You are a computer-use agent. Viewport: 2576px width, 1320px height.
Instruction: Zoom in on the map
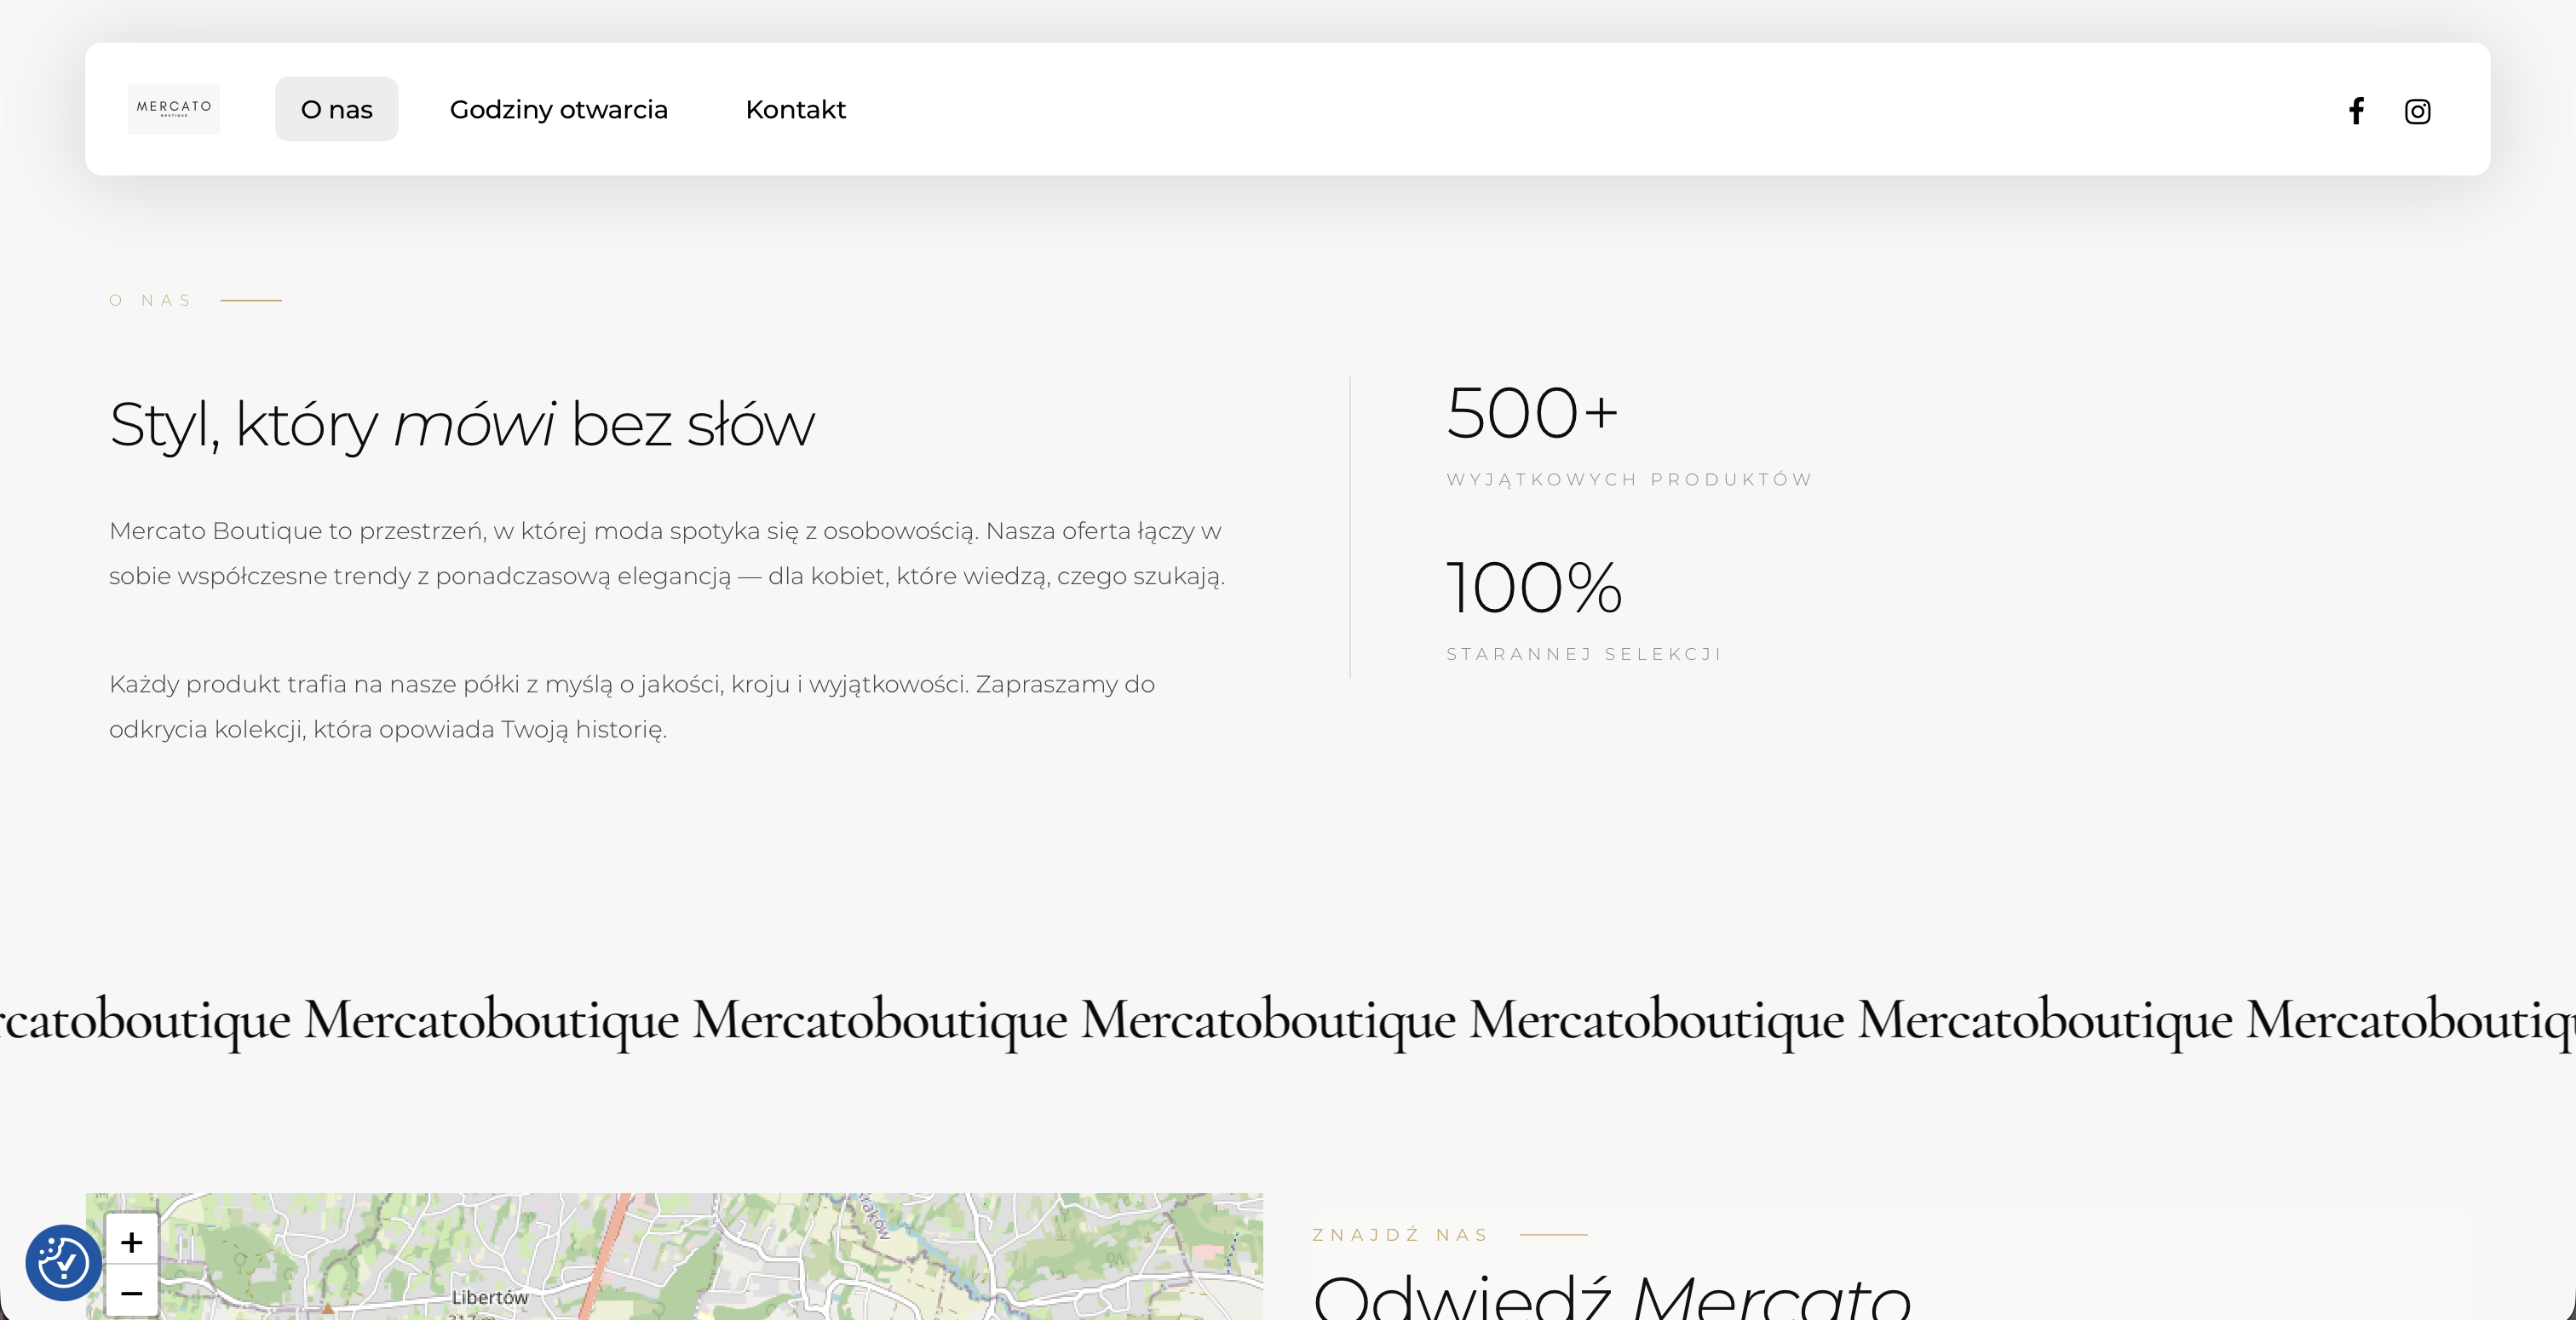coord(132,1242)
